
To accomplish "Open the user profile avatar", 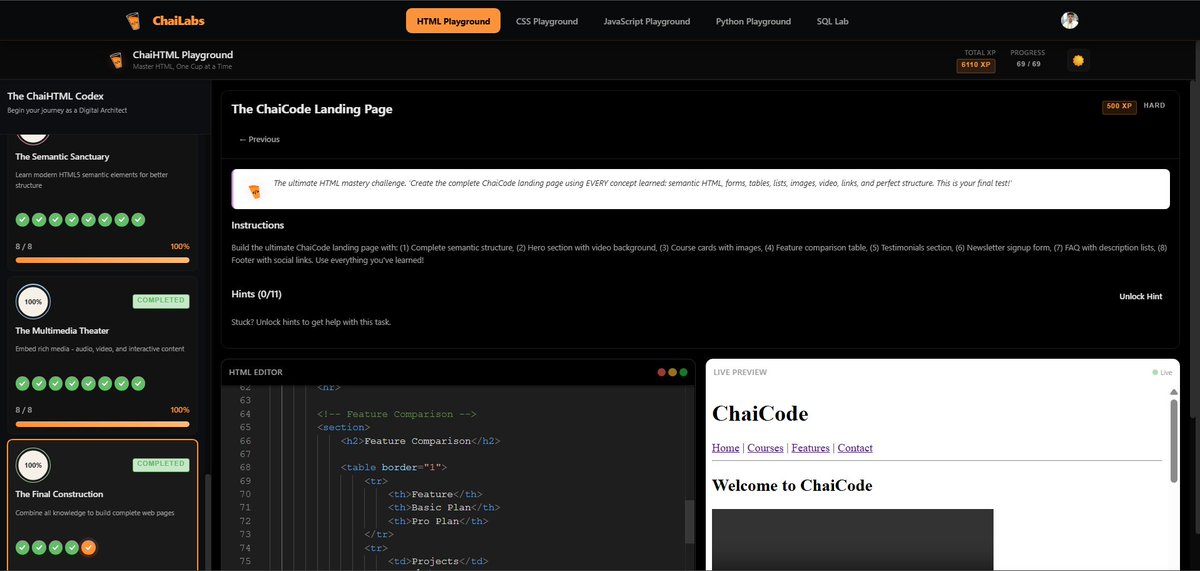I will 1070,20.
